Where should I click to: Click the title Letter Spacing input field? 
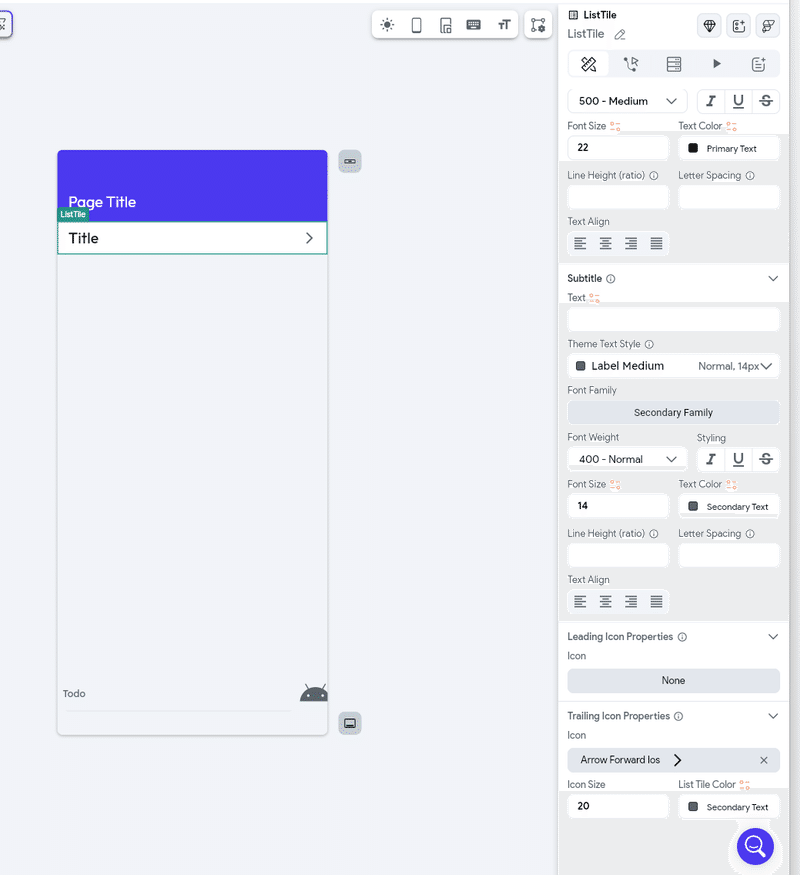(729, 197)
